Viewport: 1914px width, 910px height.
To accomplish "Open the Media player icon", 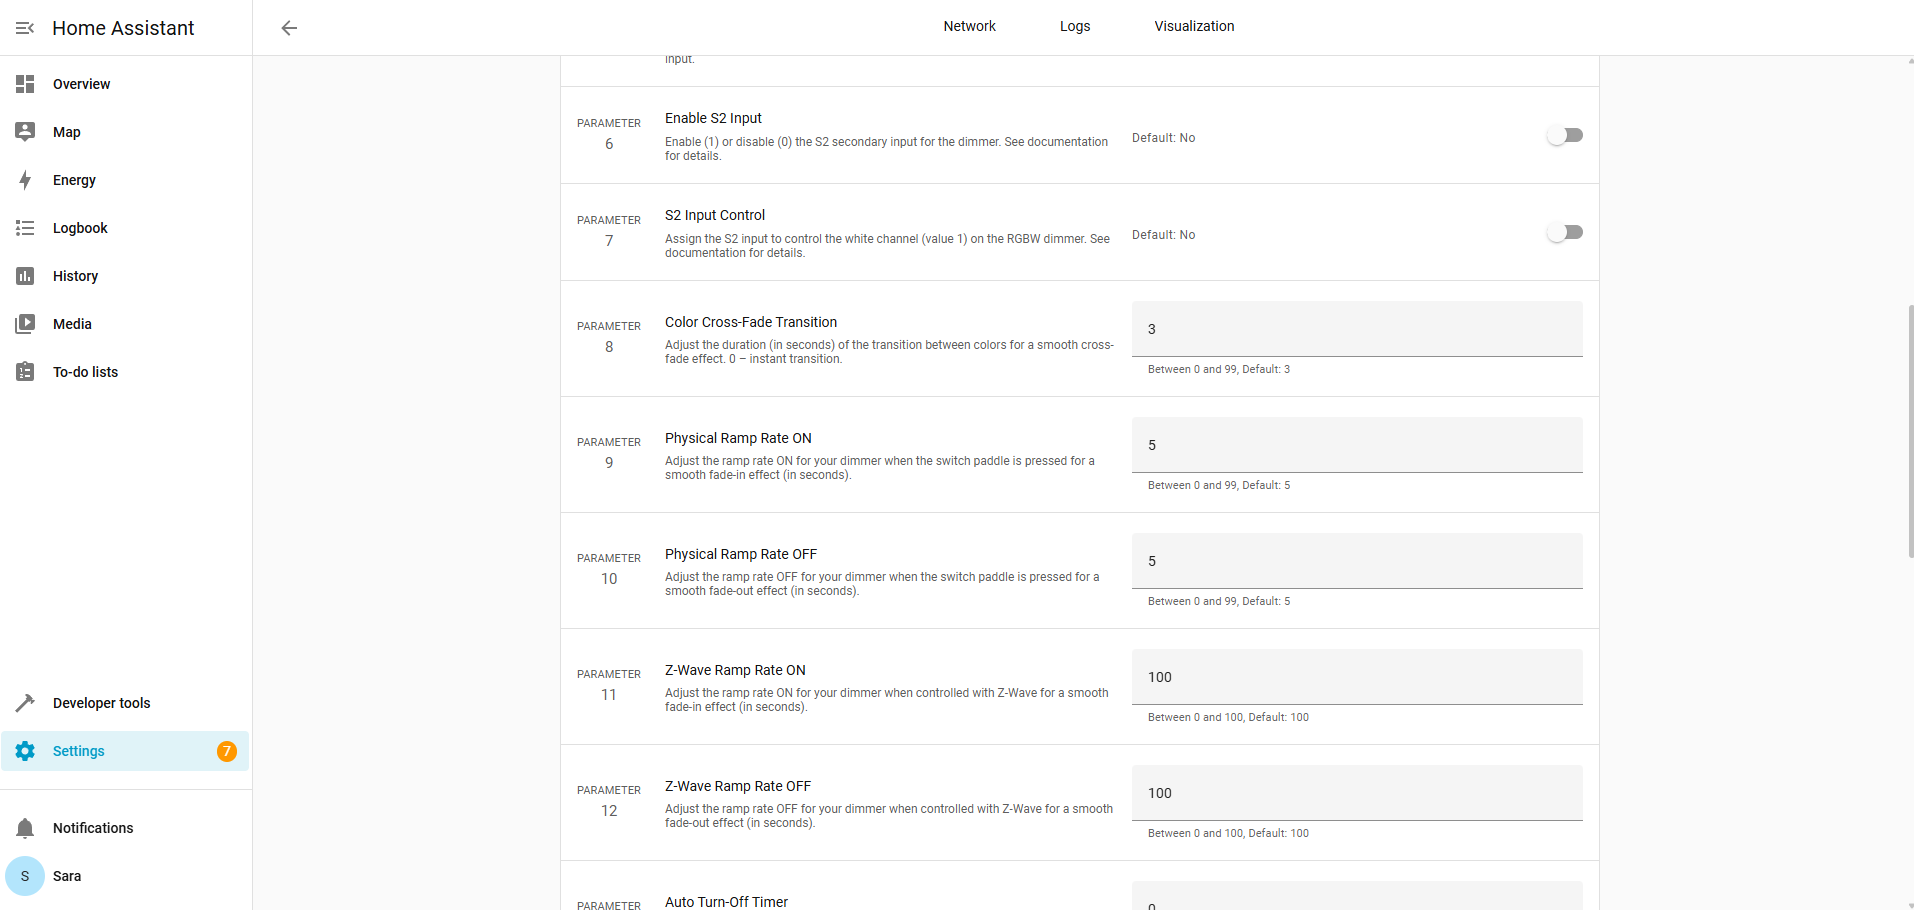I will 25,324.
